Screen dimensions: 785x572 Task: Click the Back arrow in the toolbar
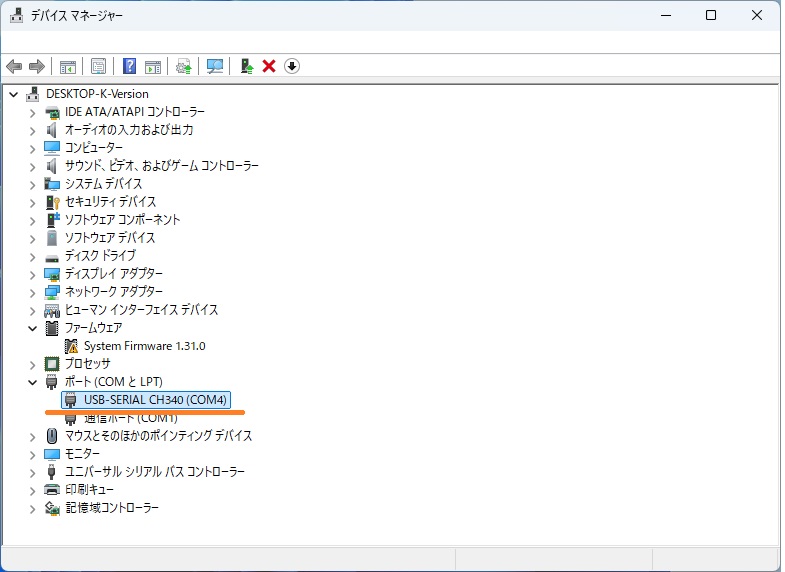click(14, 66)
